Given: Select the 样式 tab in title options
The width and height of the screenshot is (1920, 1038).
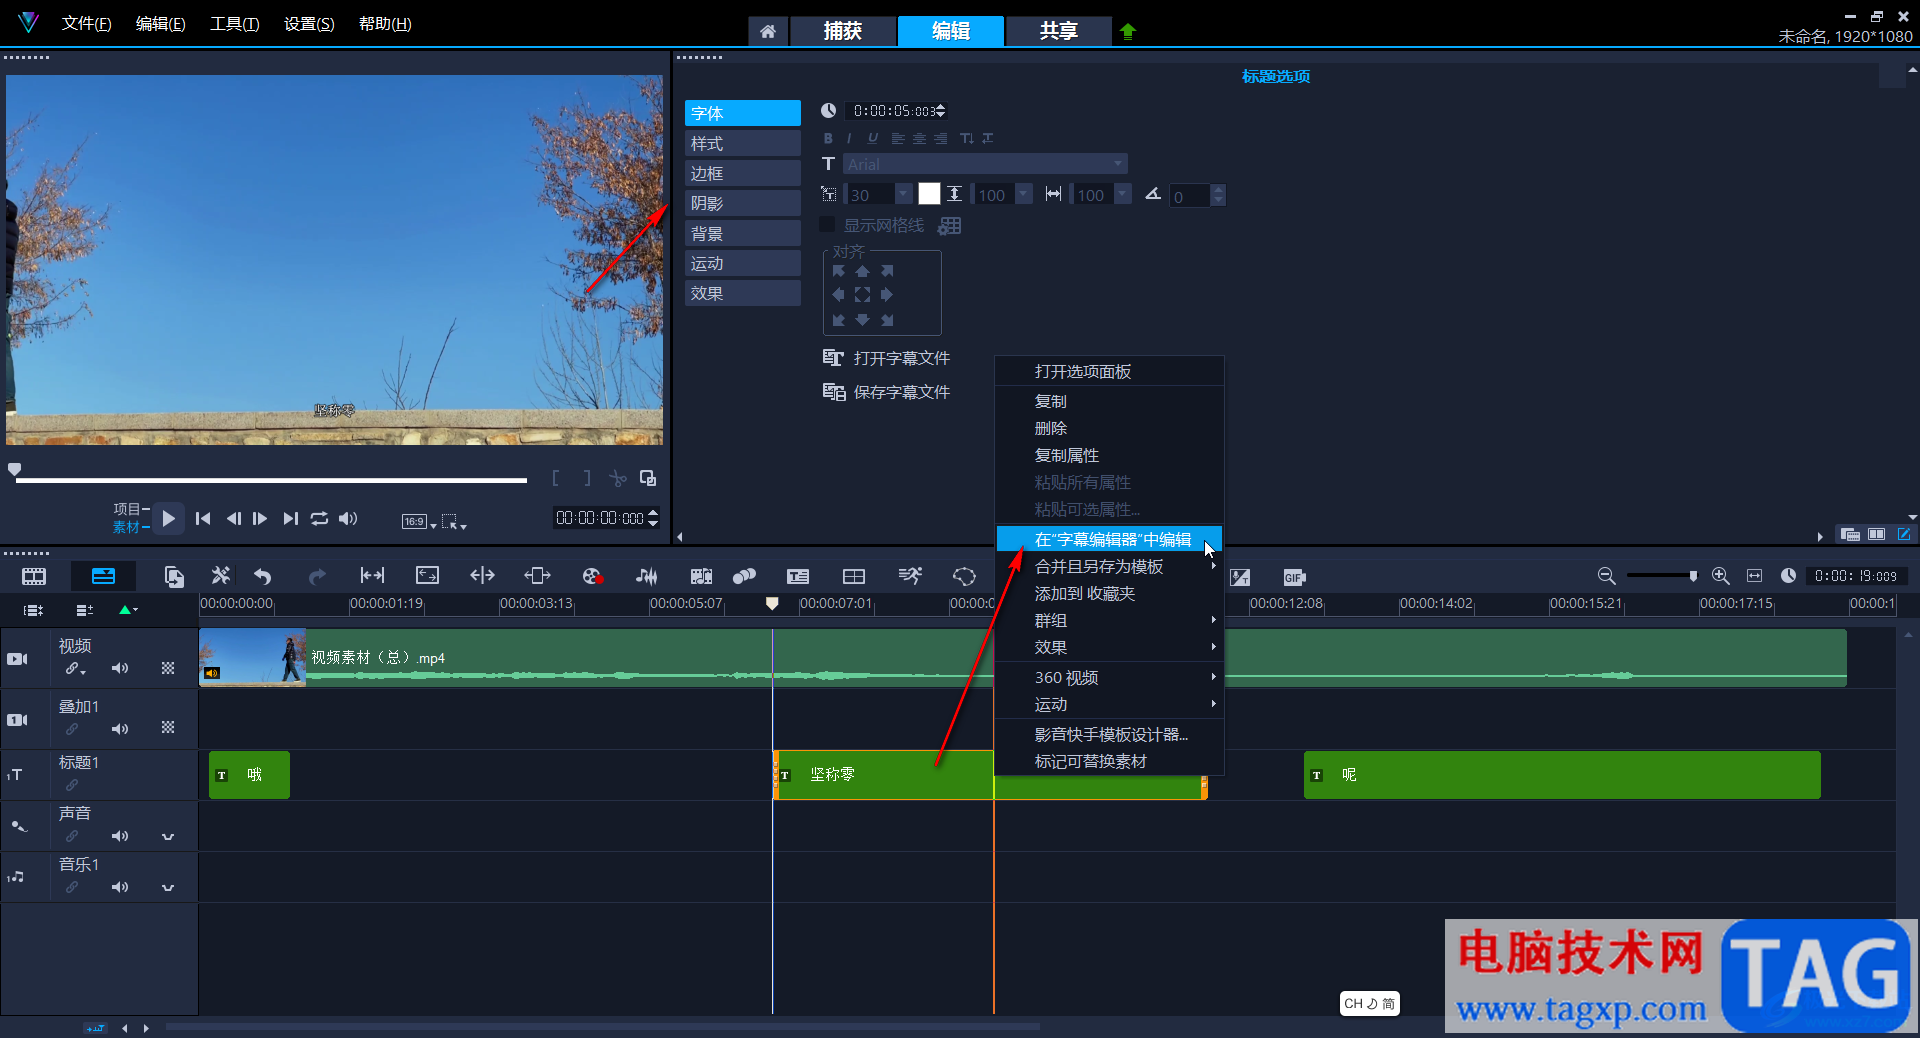Looking at the screenshot, I should pyautogui.click(x=743, y=143).
